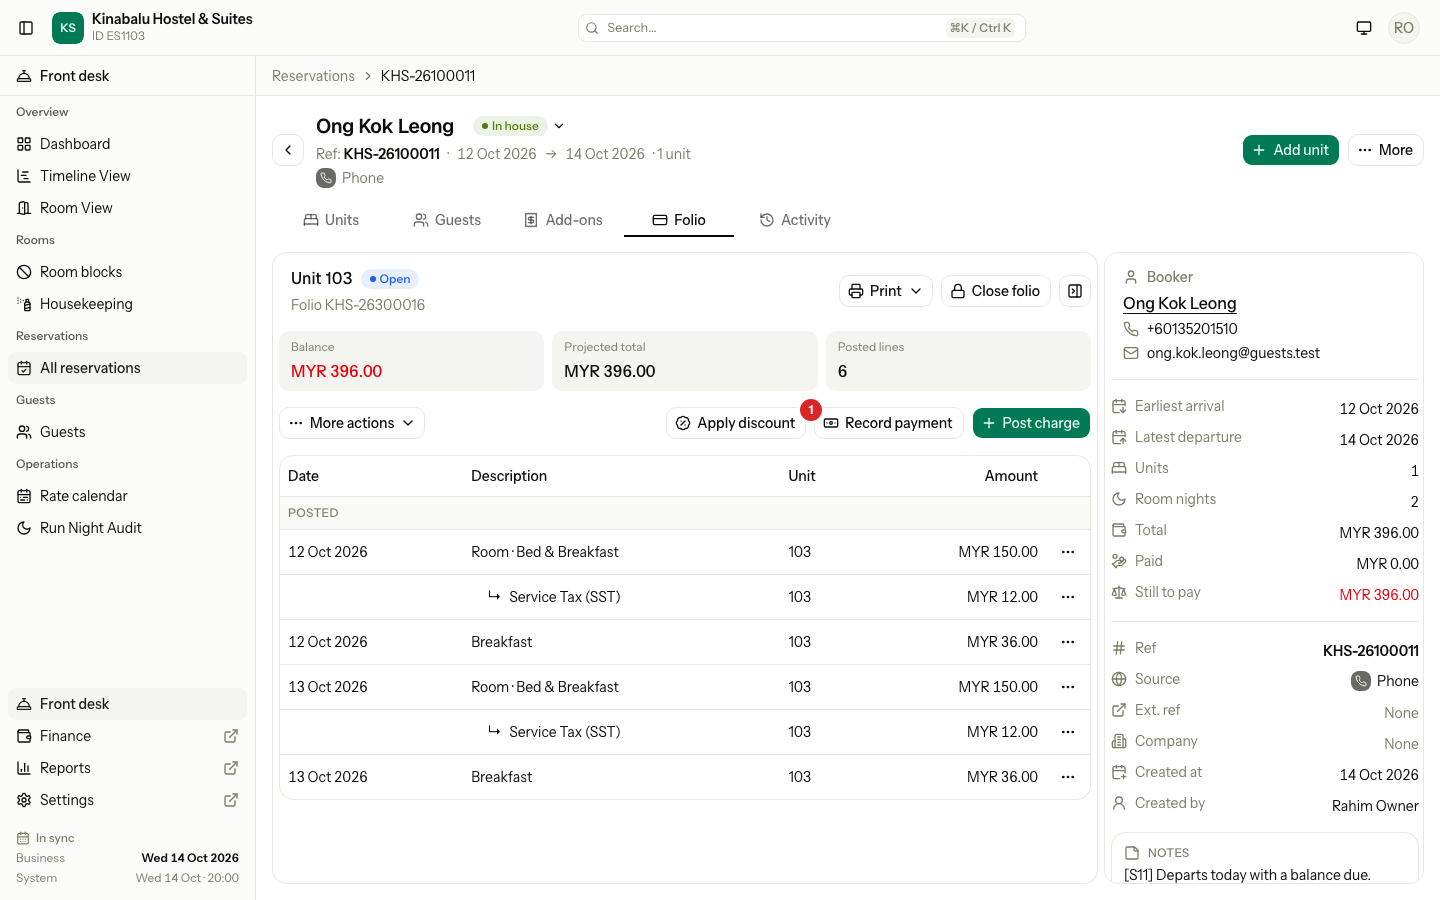Toggle the sidebar collapse icon
Screen dimensions: 1440x900
[x=26, y=28]
